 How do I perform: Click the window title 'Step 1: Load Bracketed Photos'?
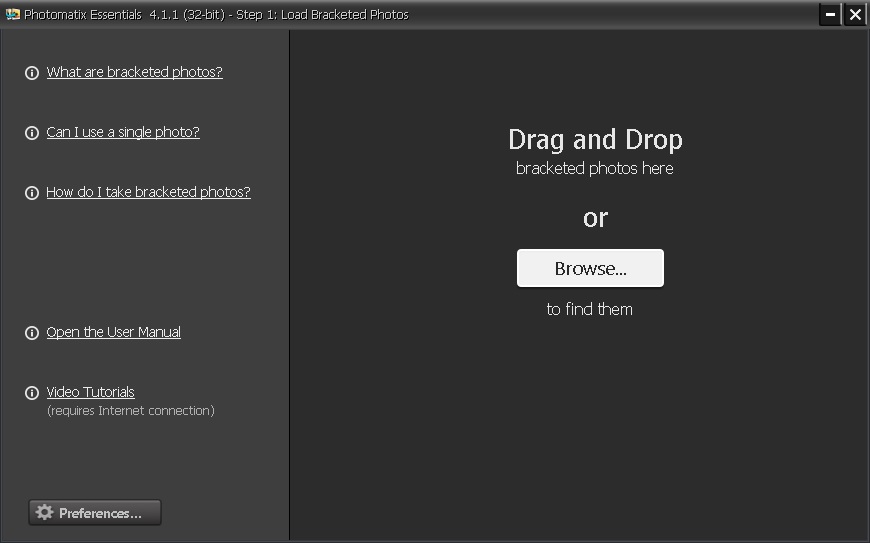tap(322, 15)
